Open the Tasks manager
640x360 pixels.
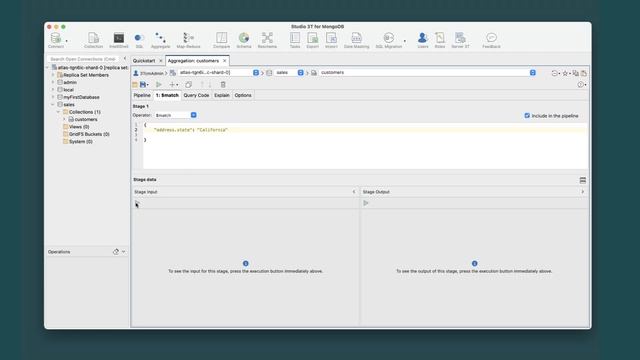tap(295, 40)
